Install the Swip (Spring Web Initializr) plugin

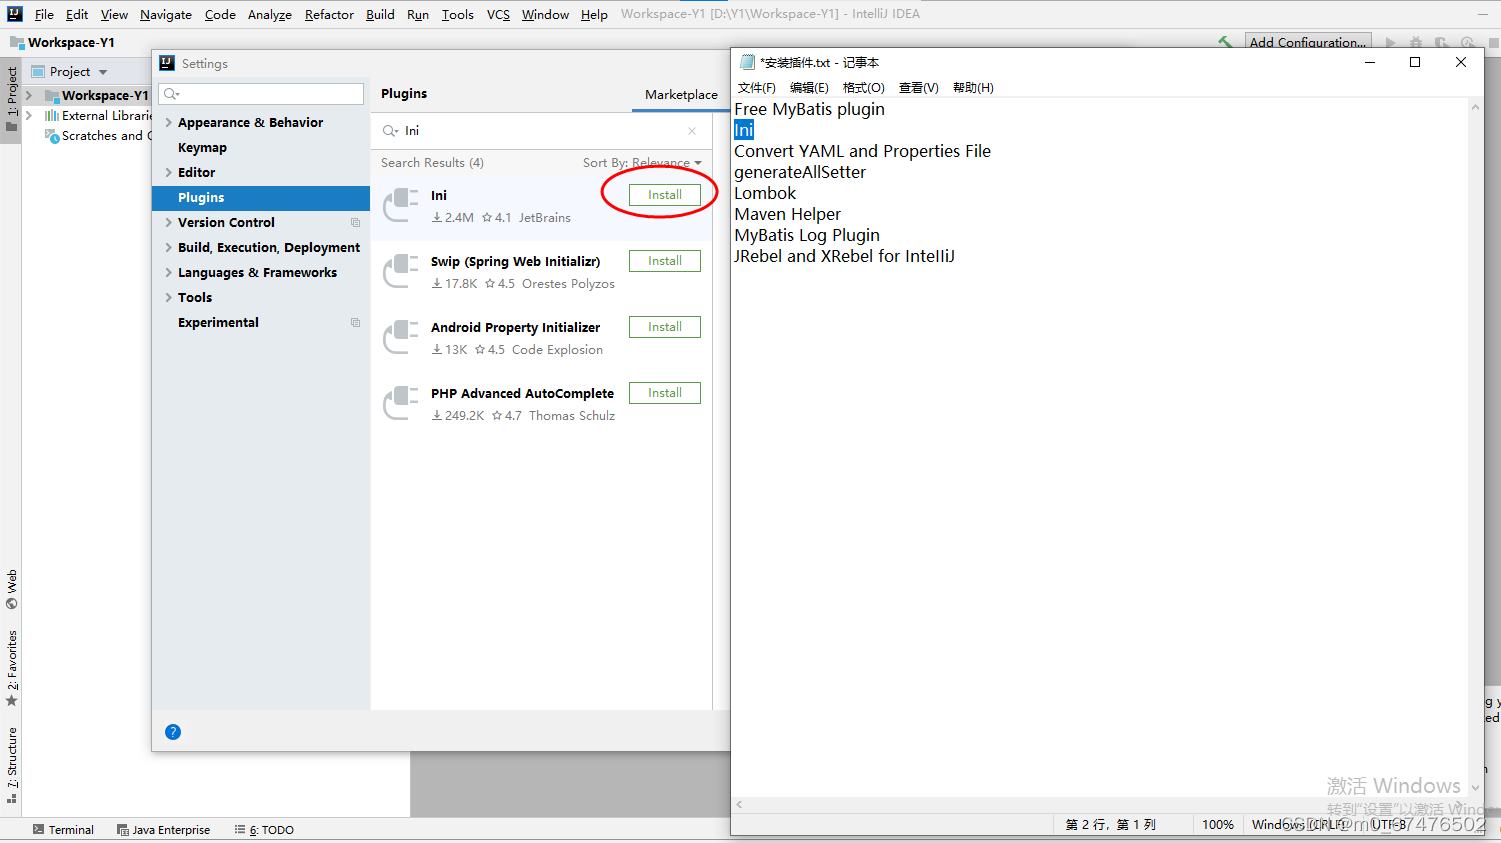[664, 261]
